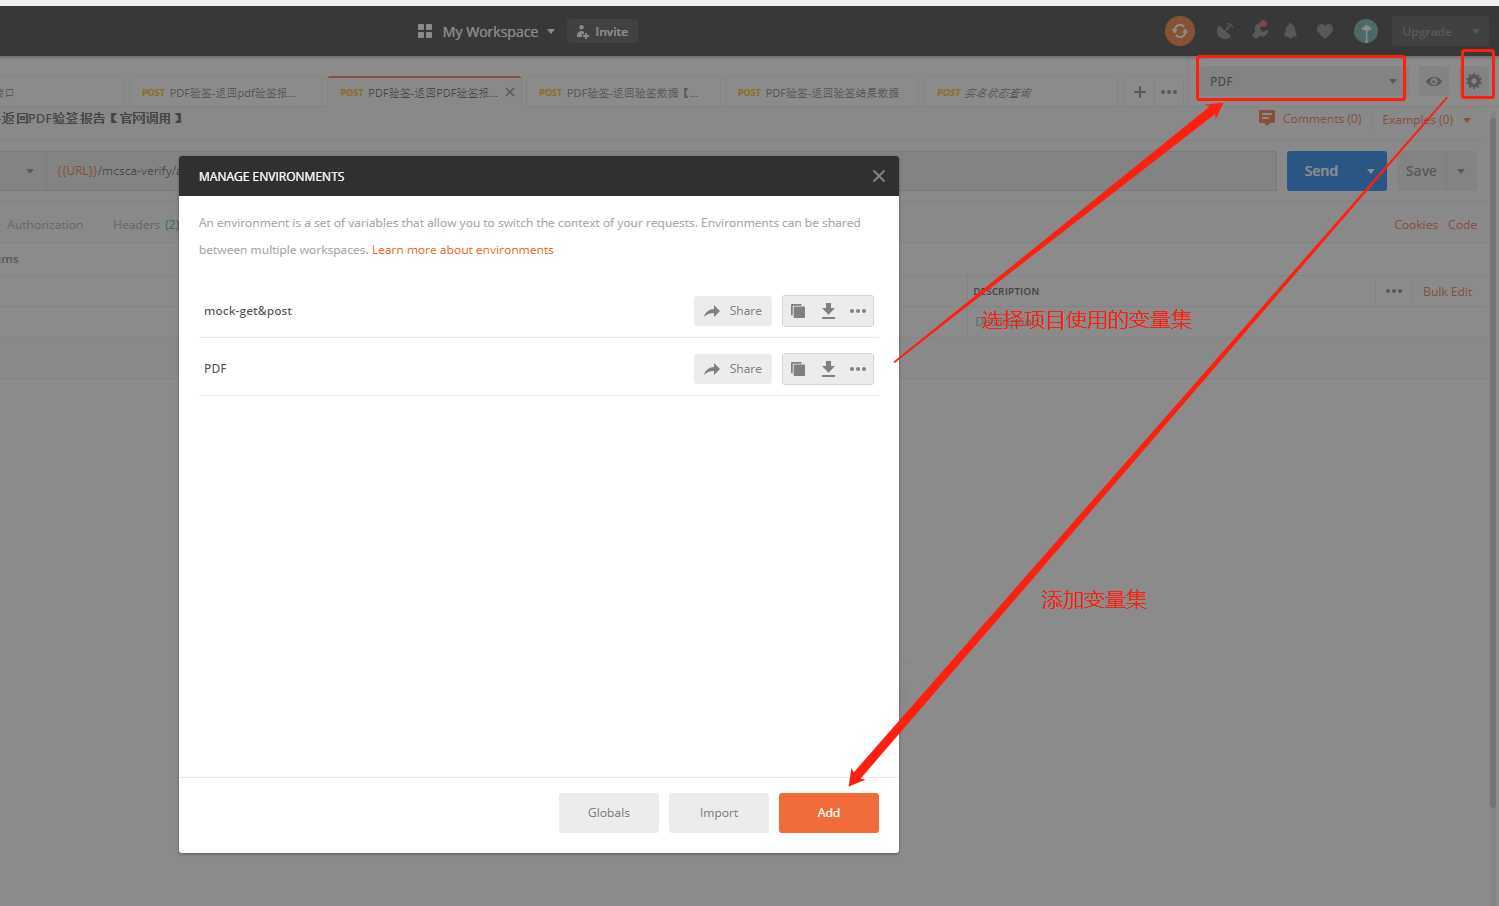Open the user avatar menu
This screenshot has height=906, width=1499.
(x=1365, y=31)
